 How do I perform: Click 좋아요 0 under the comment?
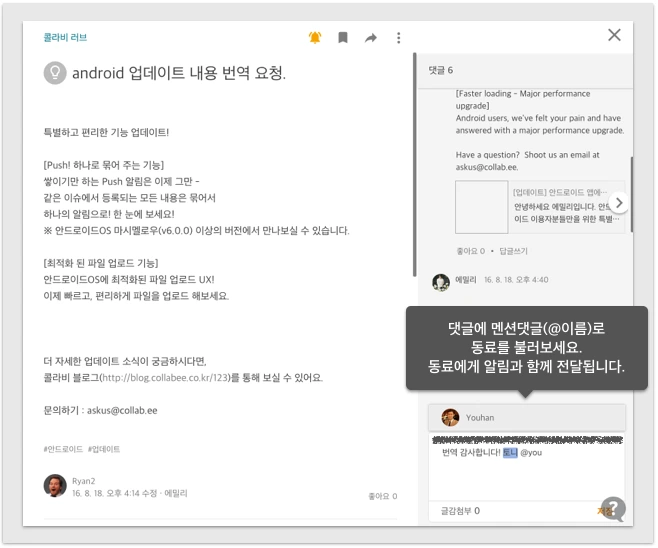click(470, 251)
